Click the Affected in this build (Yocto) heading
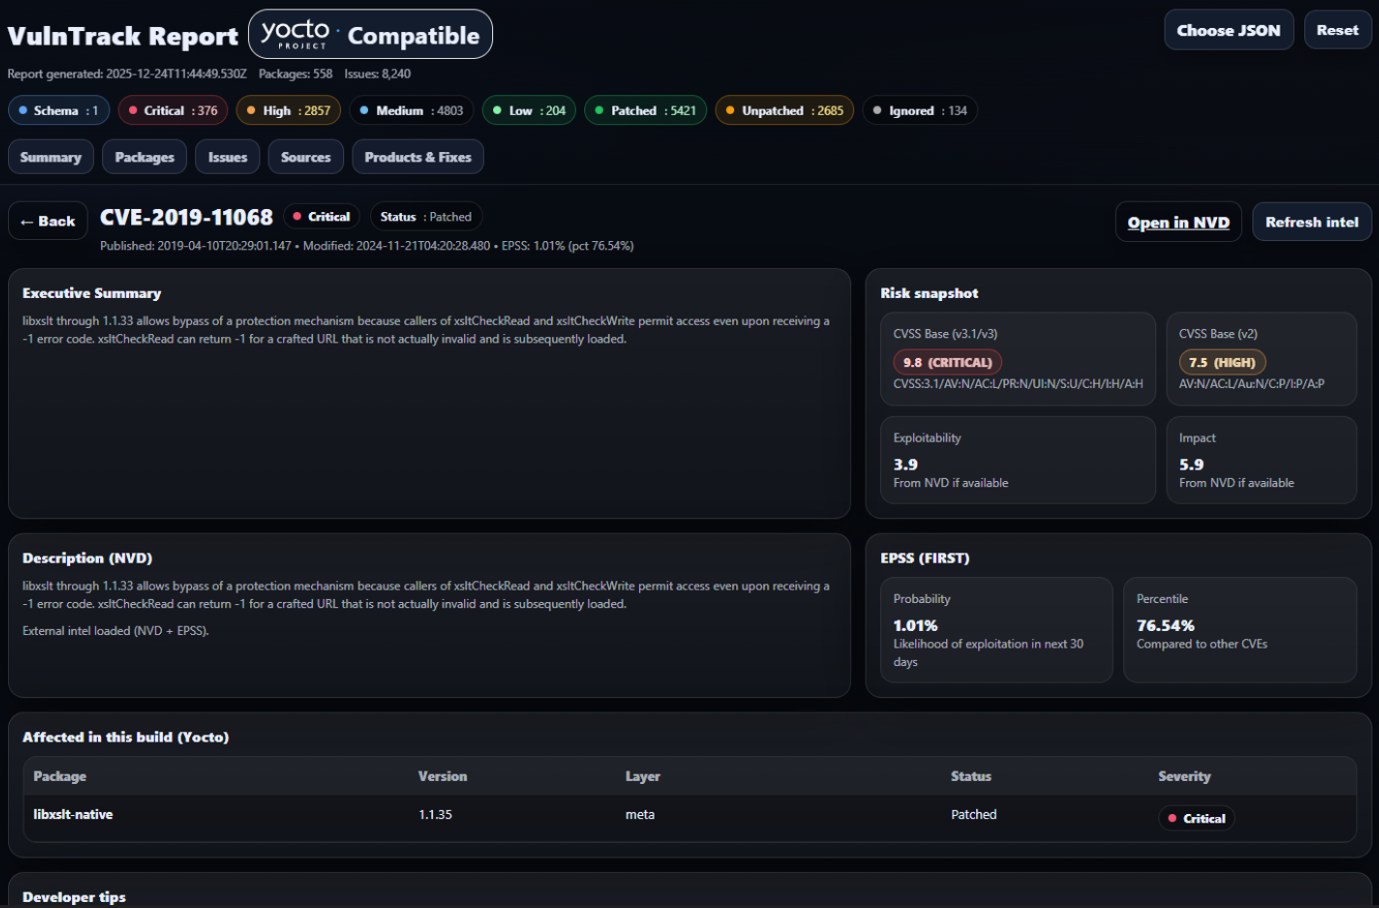 click(126, 737)
